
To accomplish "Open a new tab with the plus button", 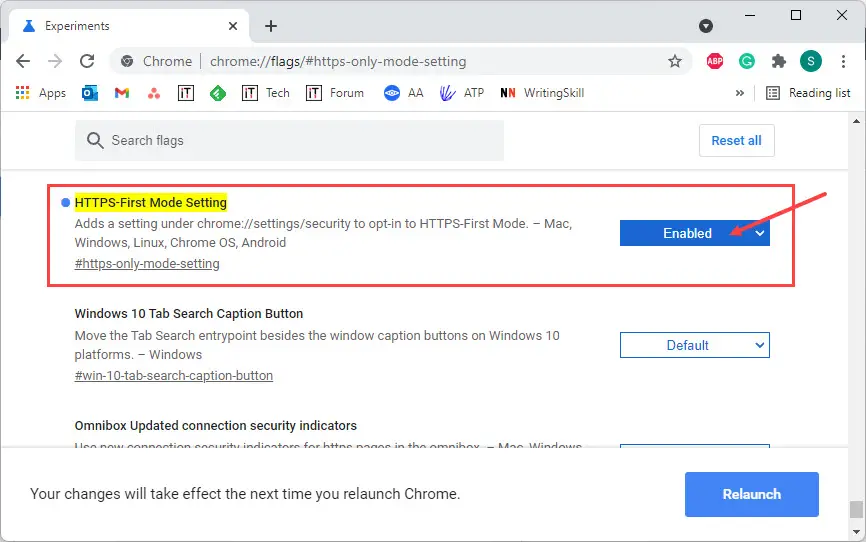I will (271, 26).
